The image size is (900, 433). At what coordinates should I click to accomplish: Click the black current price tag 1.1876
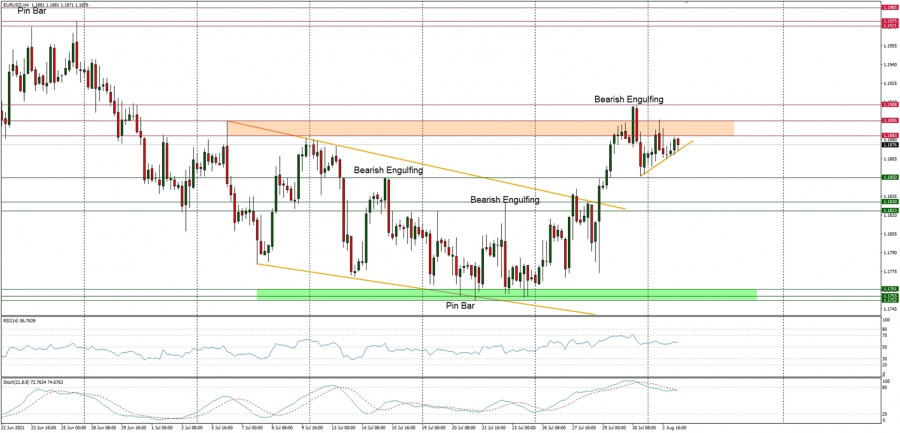tap(889, 144)
